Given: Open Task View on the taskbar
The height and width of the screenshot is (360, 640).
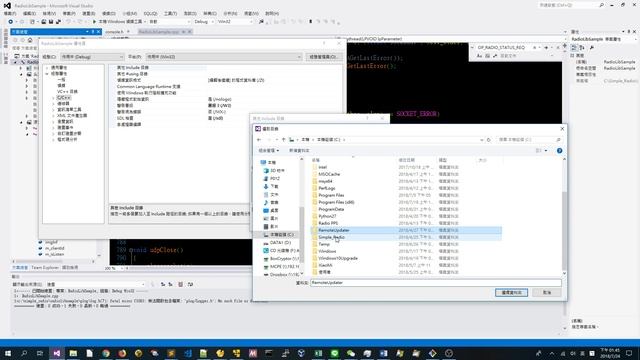Looking at the screenshot, I should tap(40, 353).
